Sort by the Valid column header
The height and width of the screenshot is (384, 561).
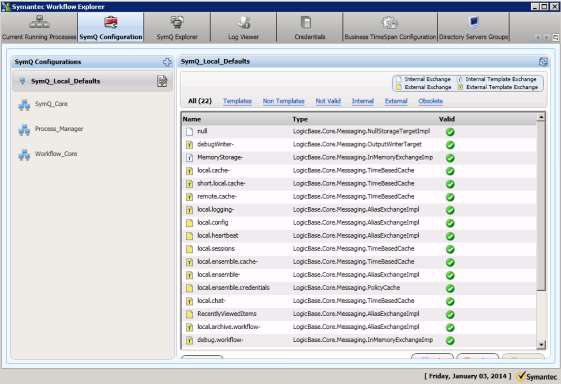pyautogui.click(x=447, y=119)
